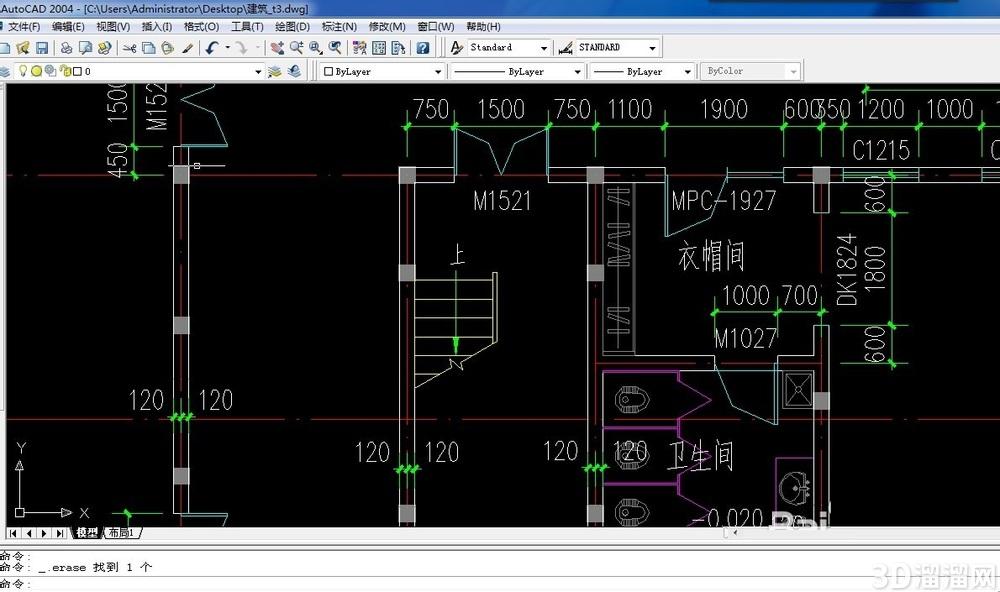Select the Pan realtime tool
The image size is (1000, 592).
277,48
